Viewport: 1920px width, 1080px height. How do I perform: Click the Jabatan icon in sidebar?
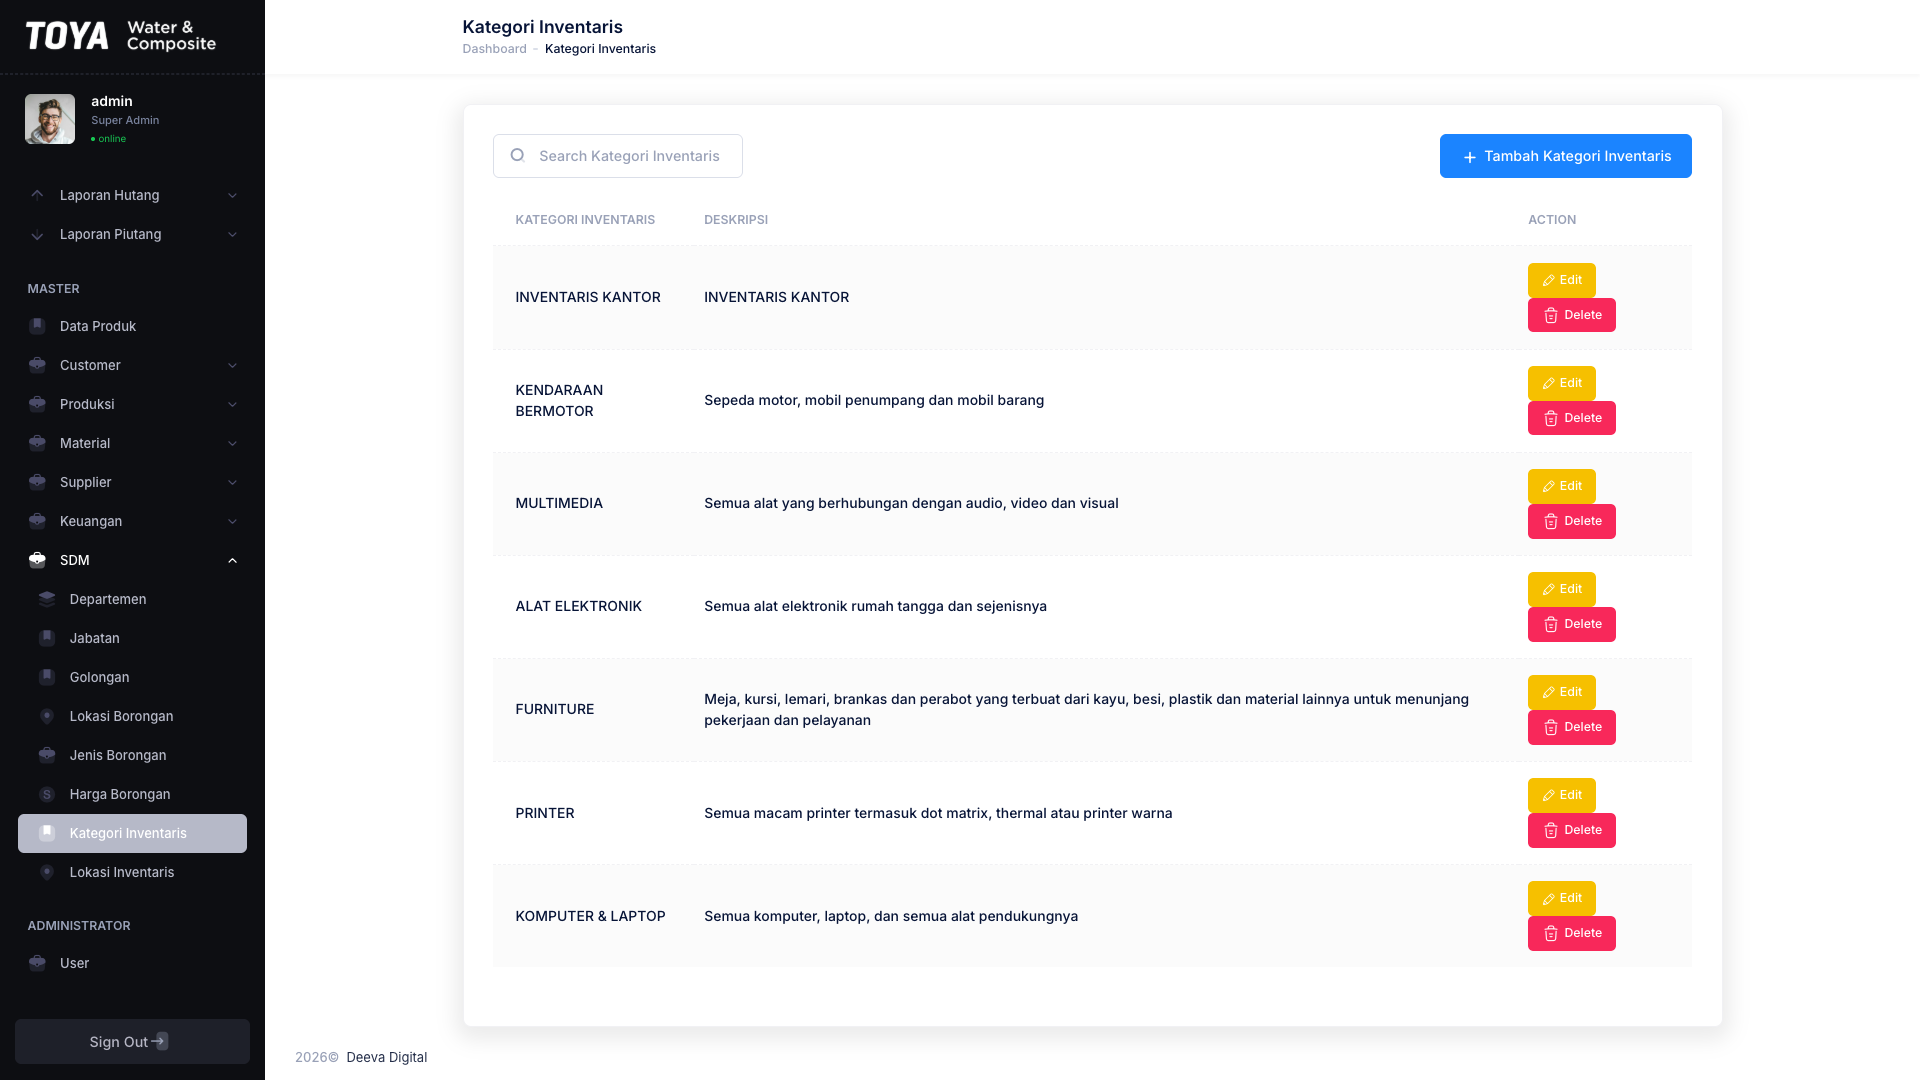coord(47,638)
